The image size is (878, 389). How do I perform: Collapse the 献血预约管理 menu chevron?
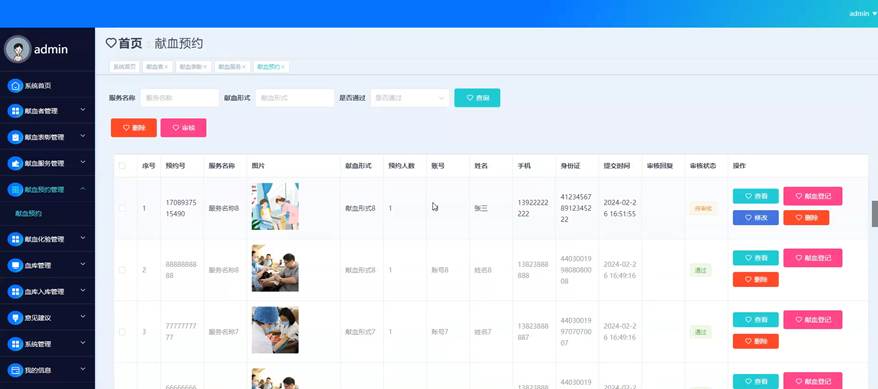click(x=83, y=189)
